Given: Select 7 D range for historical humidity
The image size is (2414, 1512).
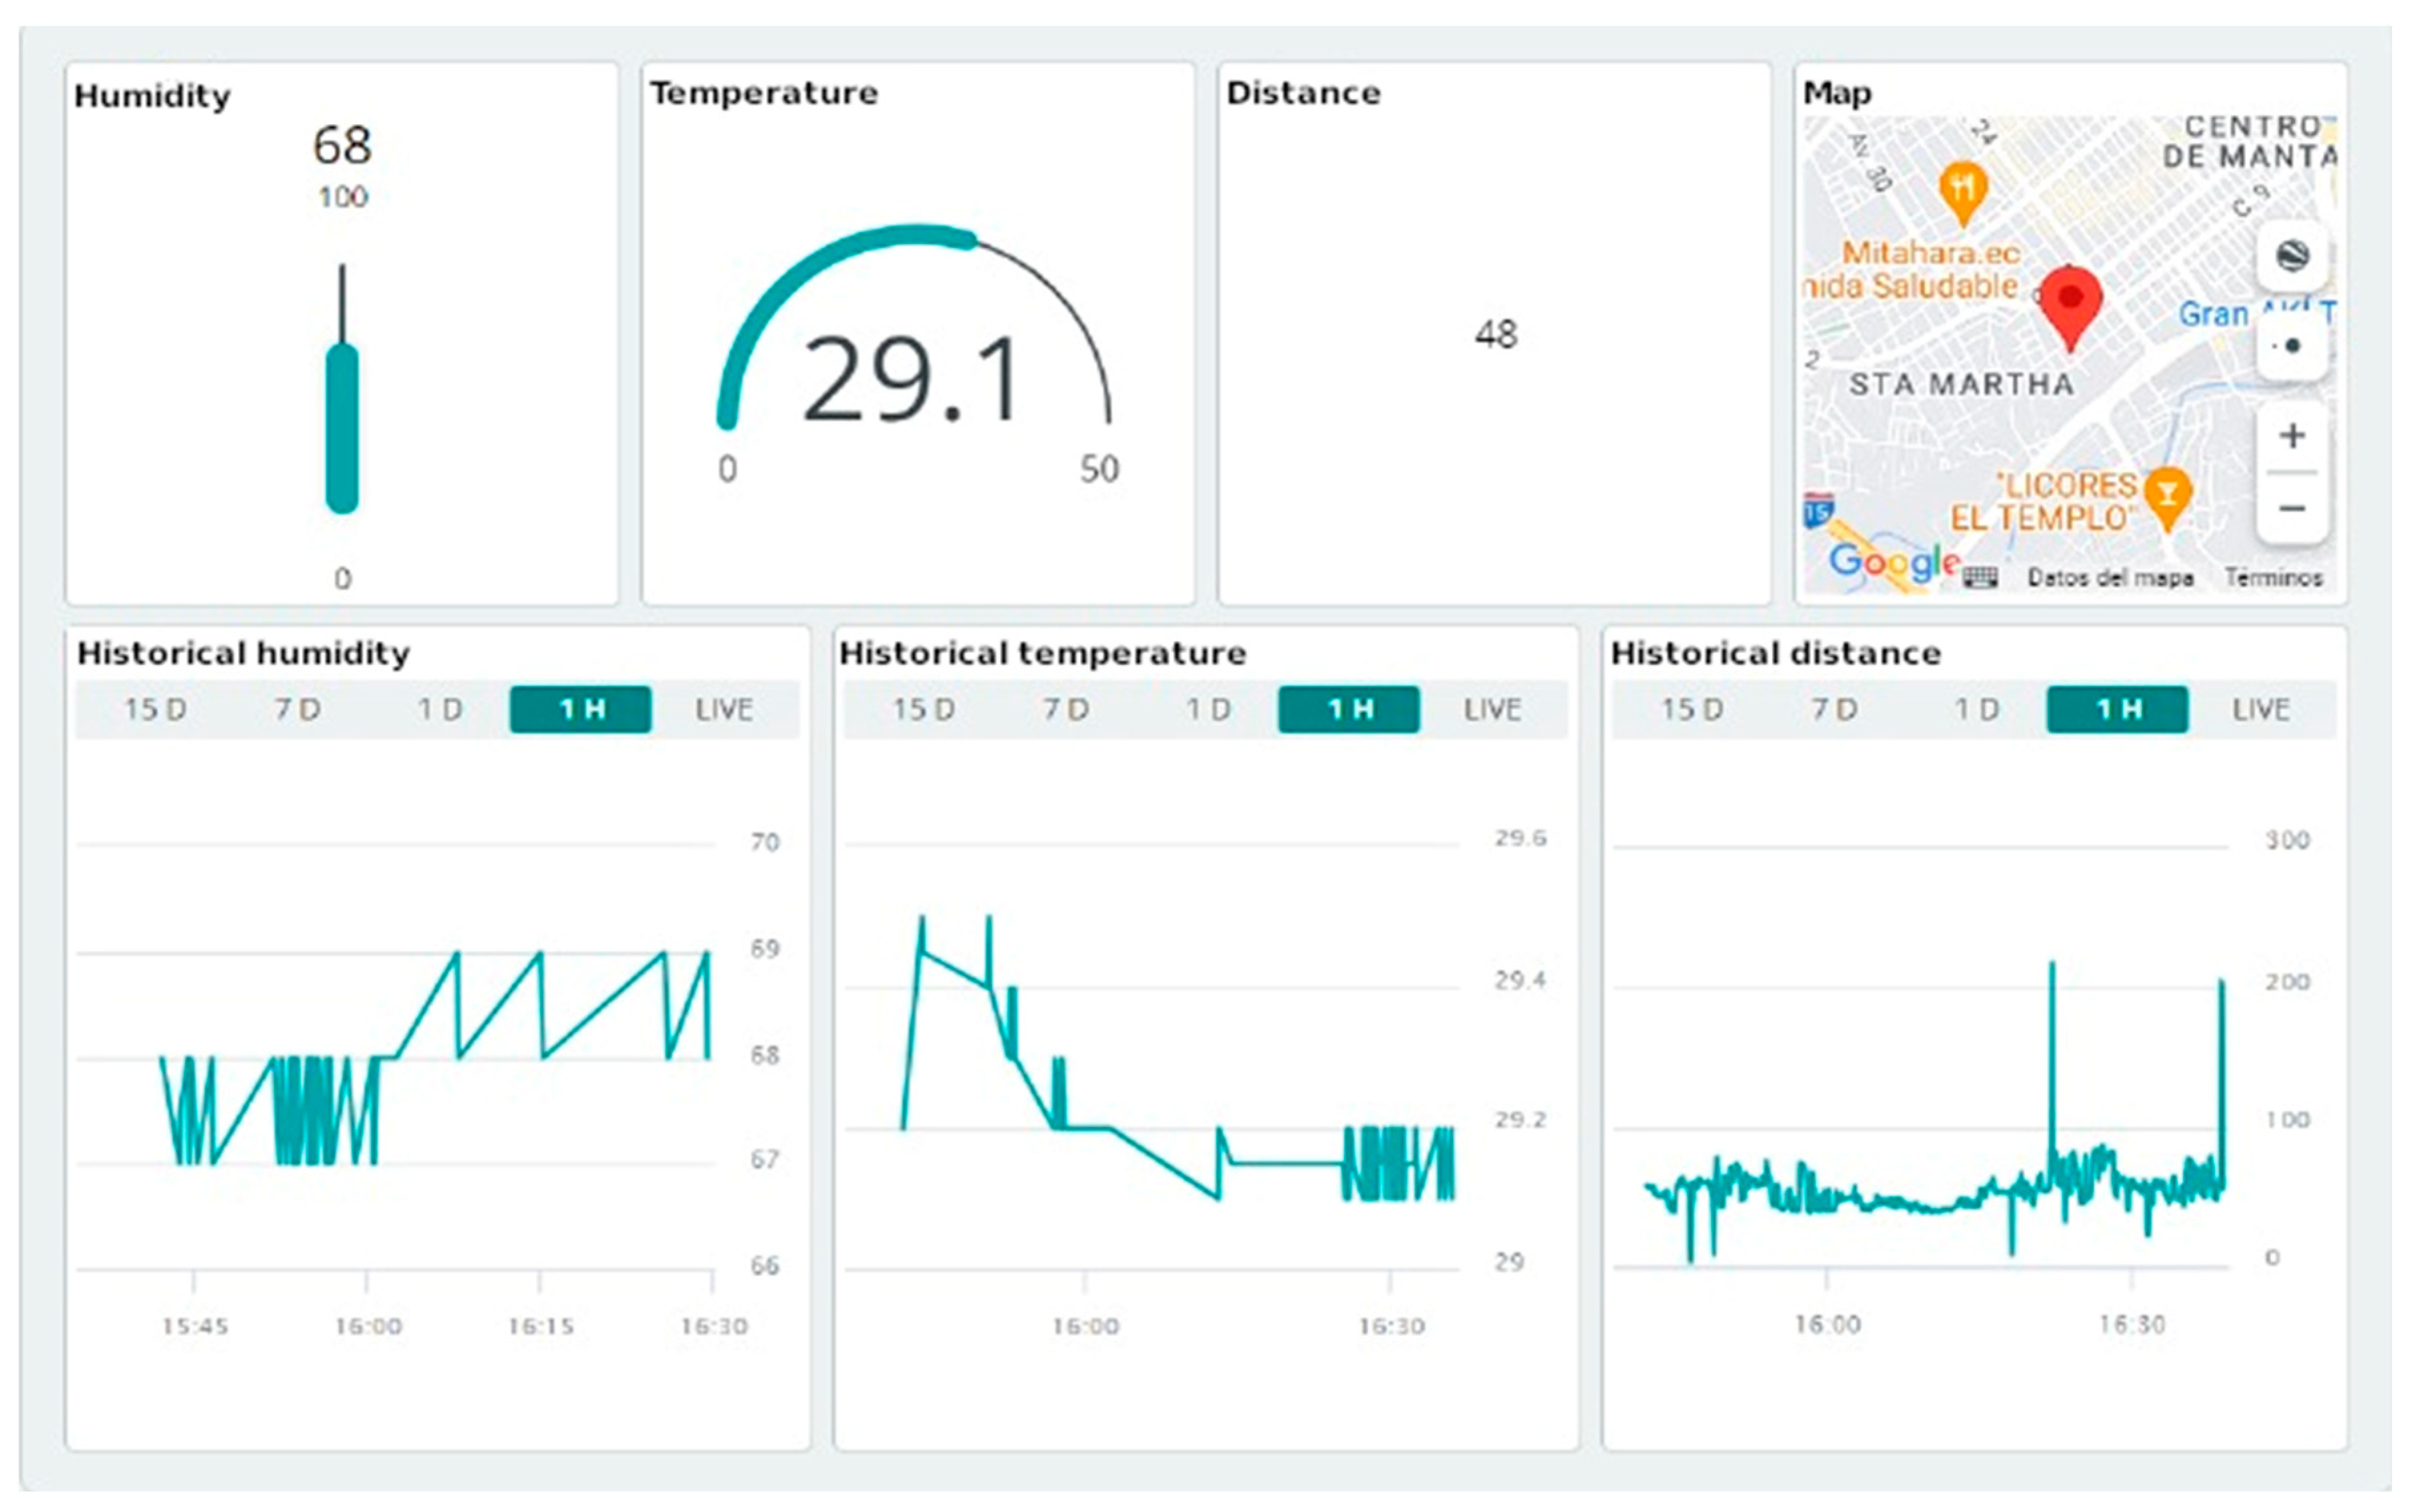Looking at the screenshot, I should [298, 710].
